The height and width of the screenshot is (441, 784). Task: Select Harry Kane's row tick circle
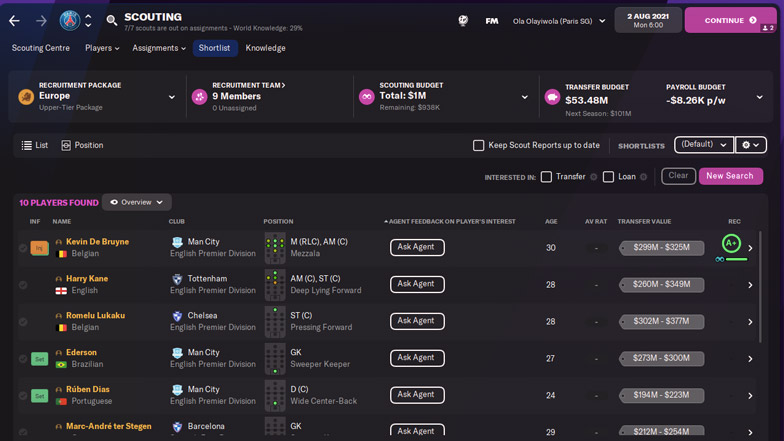(x=23, y=285)
